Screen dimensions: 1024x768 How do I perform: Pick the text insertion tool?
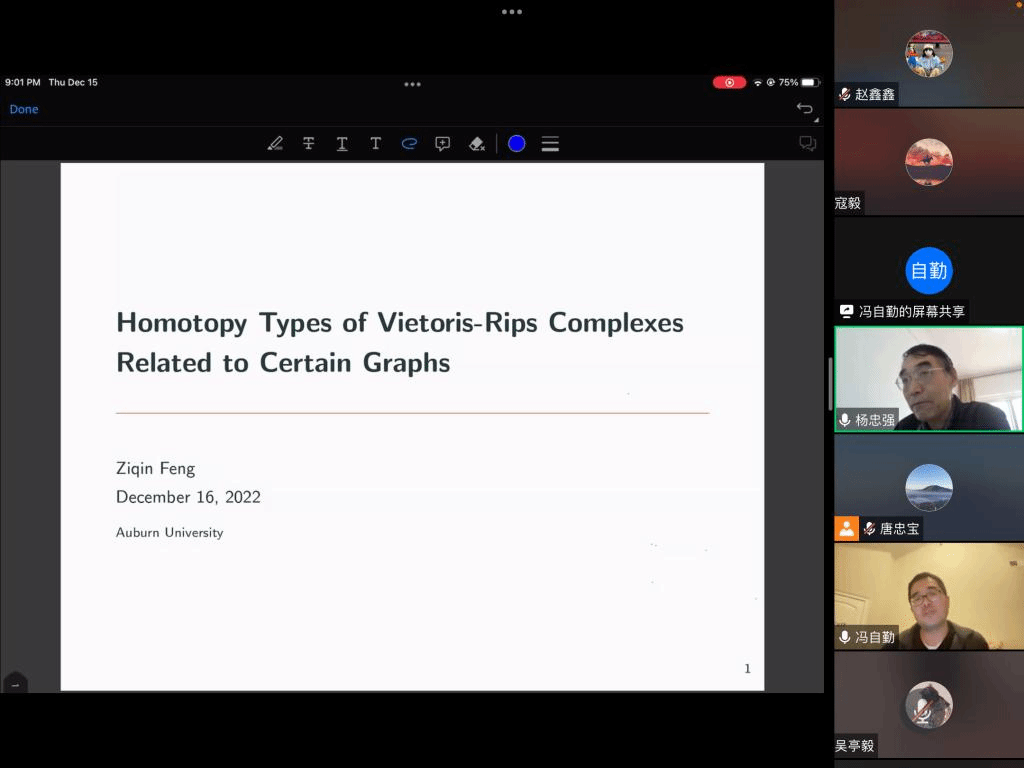(x=375, y=144)
